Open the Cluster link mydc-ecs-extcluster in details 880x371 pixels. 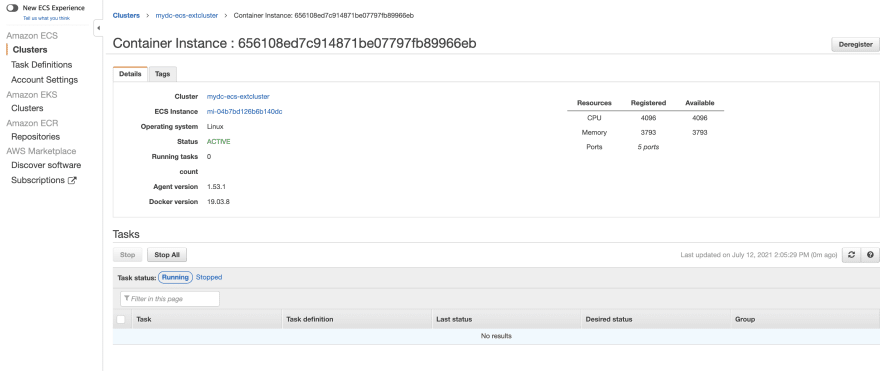[238, 97]
